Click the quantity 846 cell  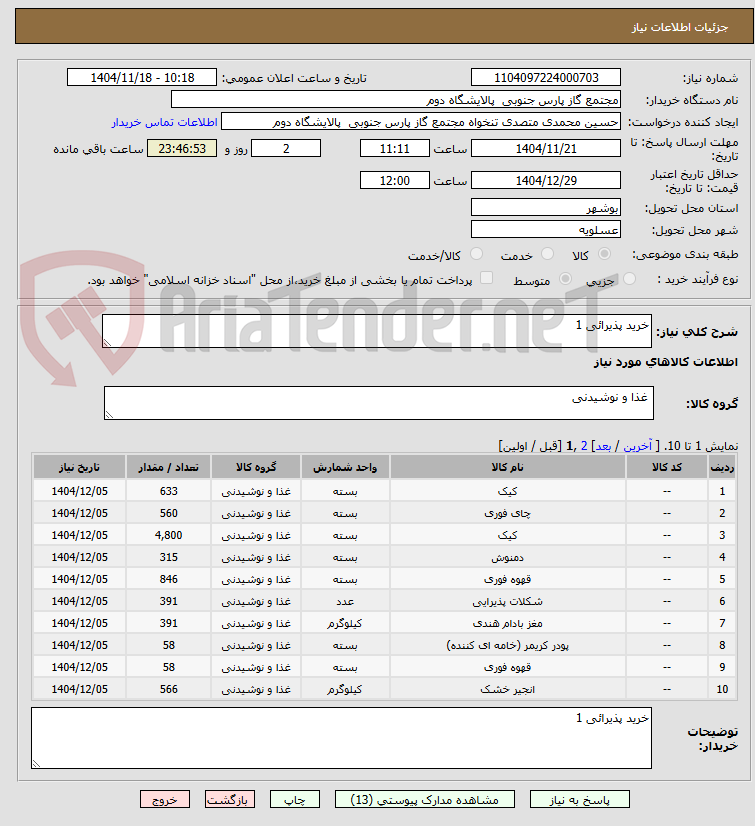click(169, 579)
